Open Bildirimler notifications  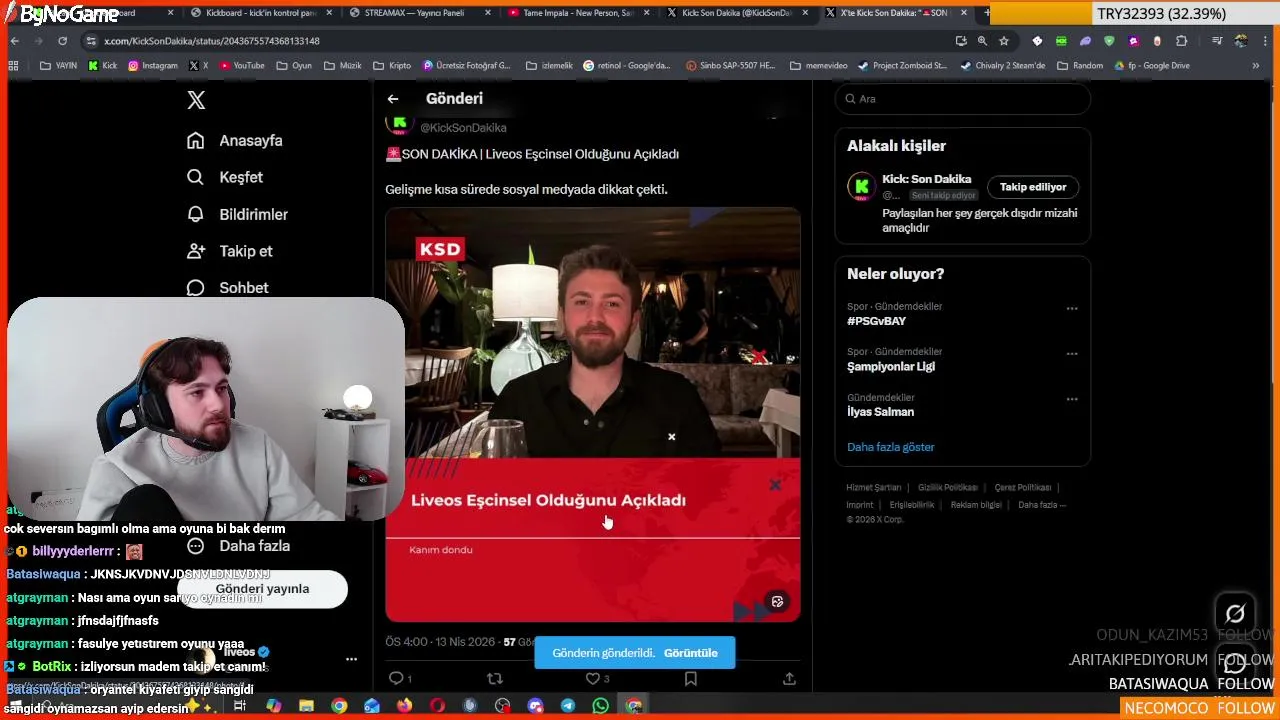tap(238, 214)
